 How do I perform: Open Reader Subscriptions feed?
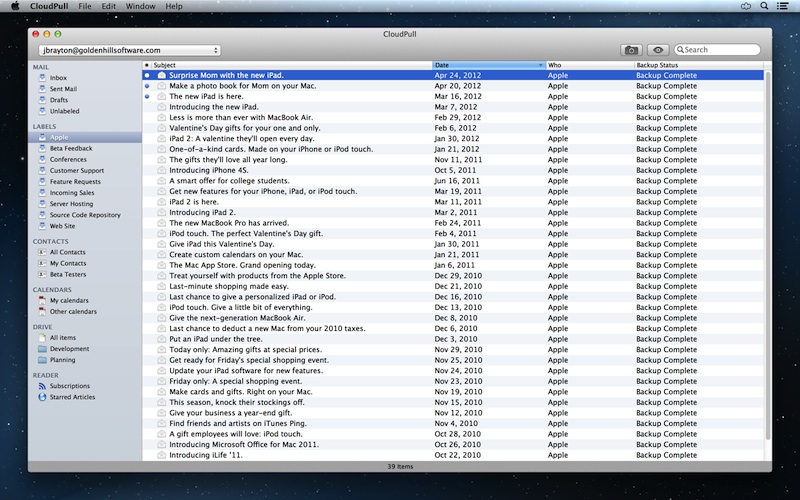(69, 386)
